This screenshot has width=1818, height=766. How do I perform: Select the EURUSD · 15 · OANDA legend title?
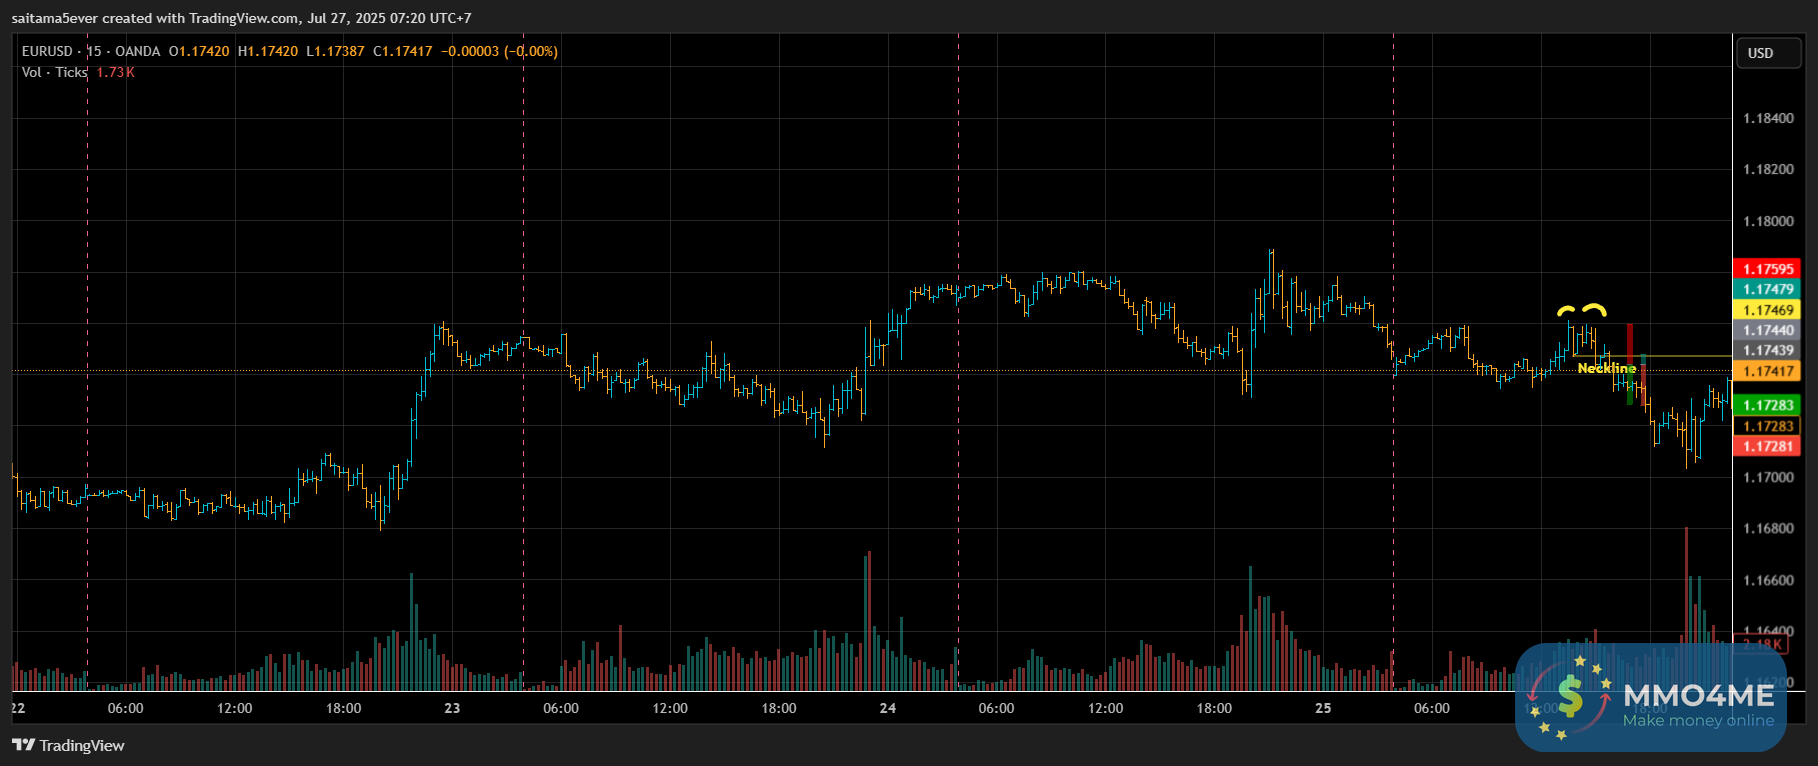click(91, 51)
